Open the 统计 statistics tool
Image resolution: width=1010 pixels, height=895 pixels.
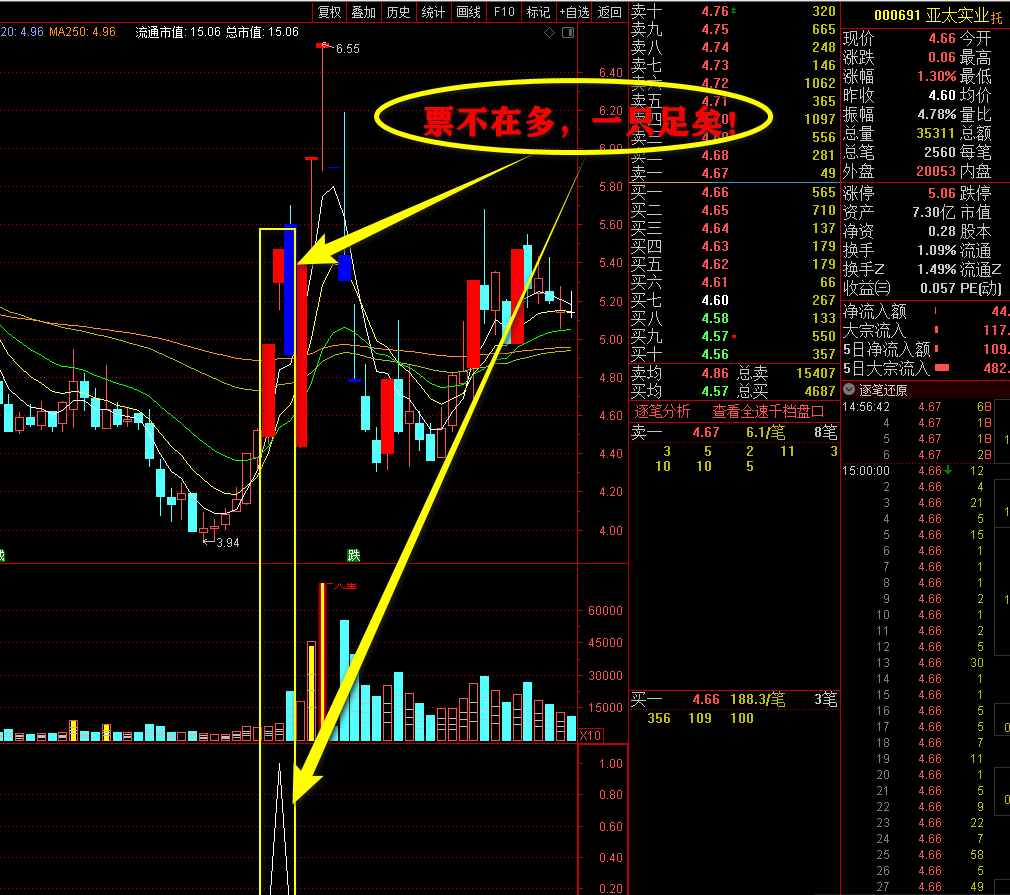pyautogui.click(x=433, y=12)
